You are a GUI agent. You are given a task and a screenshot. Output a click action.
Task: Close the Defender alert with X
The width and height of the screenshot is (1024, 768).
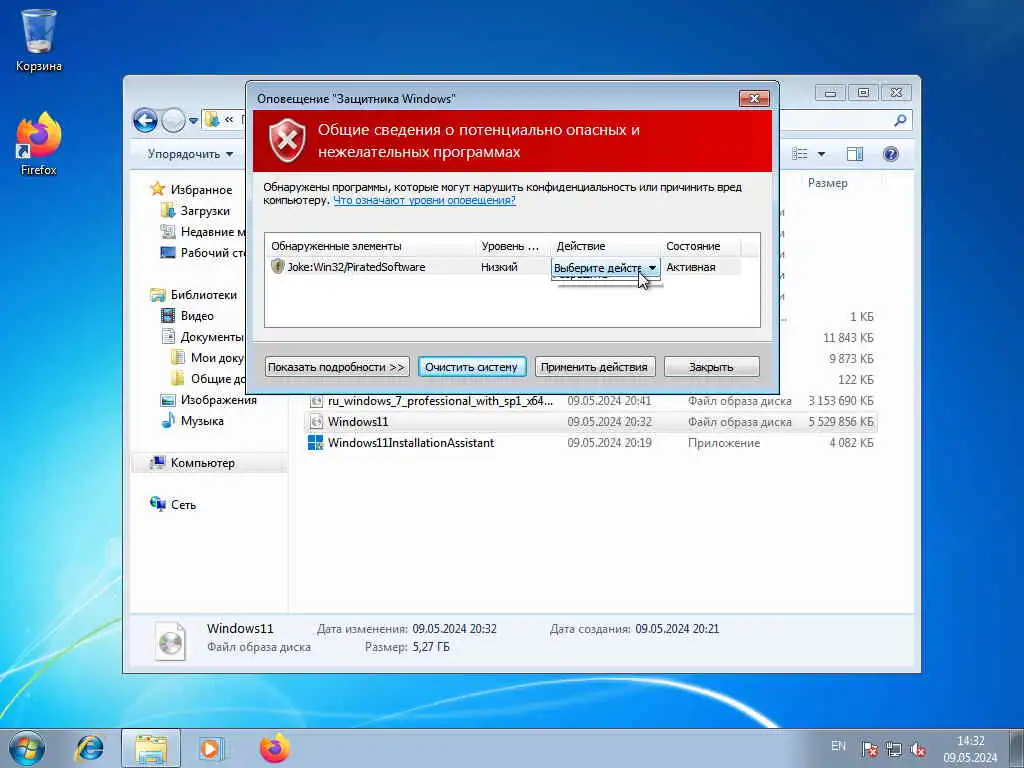tap(754, 99)
